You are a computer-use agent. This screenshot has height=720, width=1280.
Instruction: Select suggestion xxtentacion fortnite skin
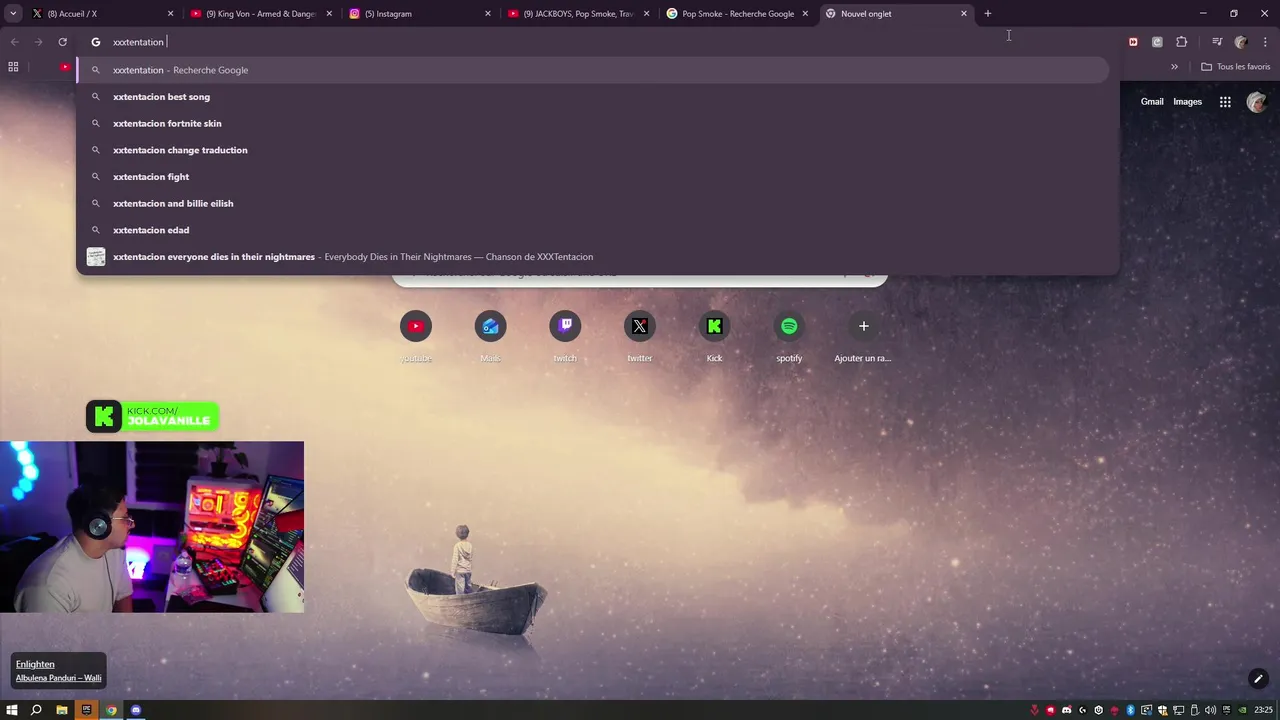[x=592, y=123]
